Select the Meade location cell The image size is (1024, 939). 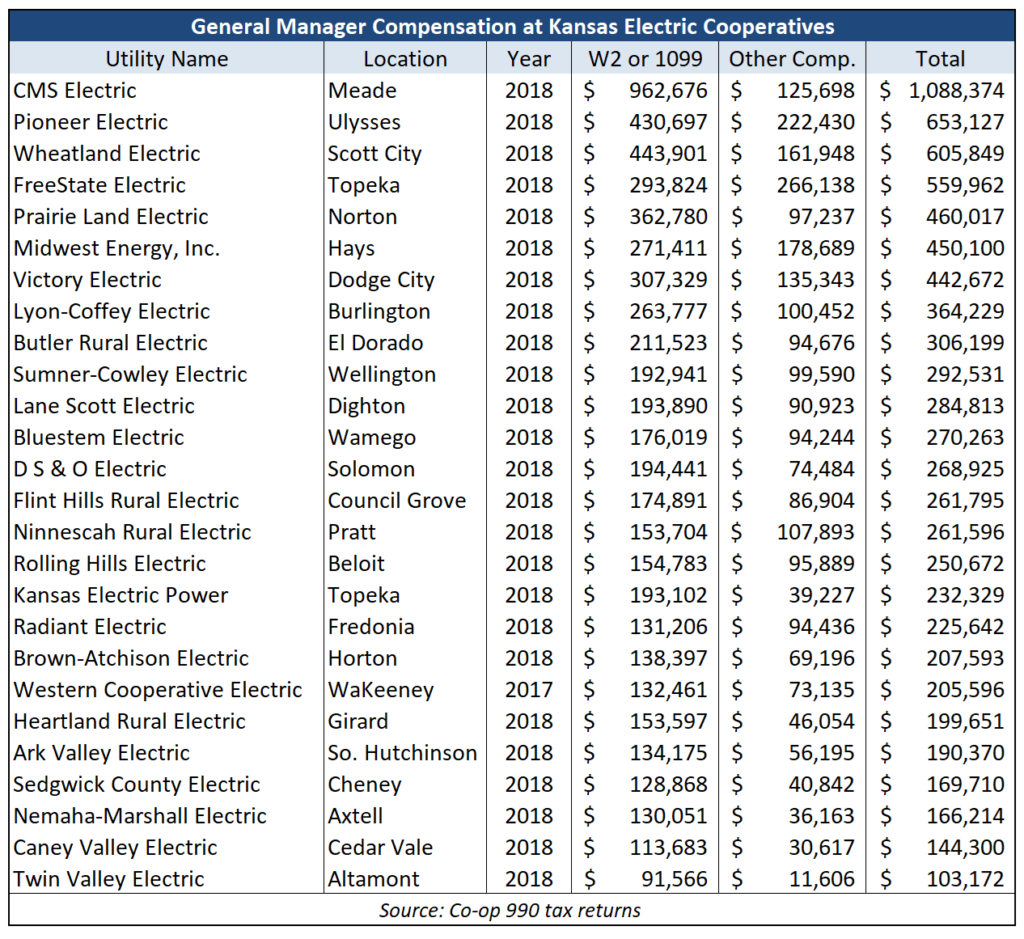pyautogui.click(x=362, y=90)
